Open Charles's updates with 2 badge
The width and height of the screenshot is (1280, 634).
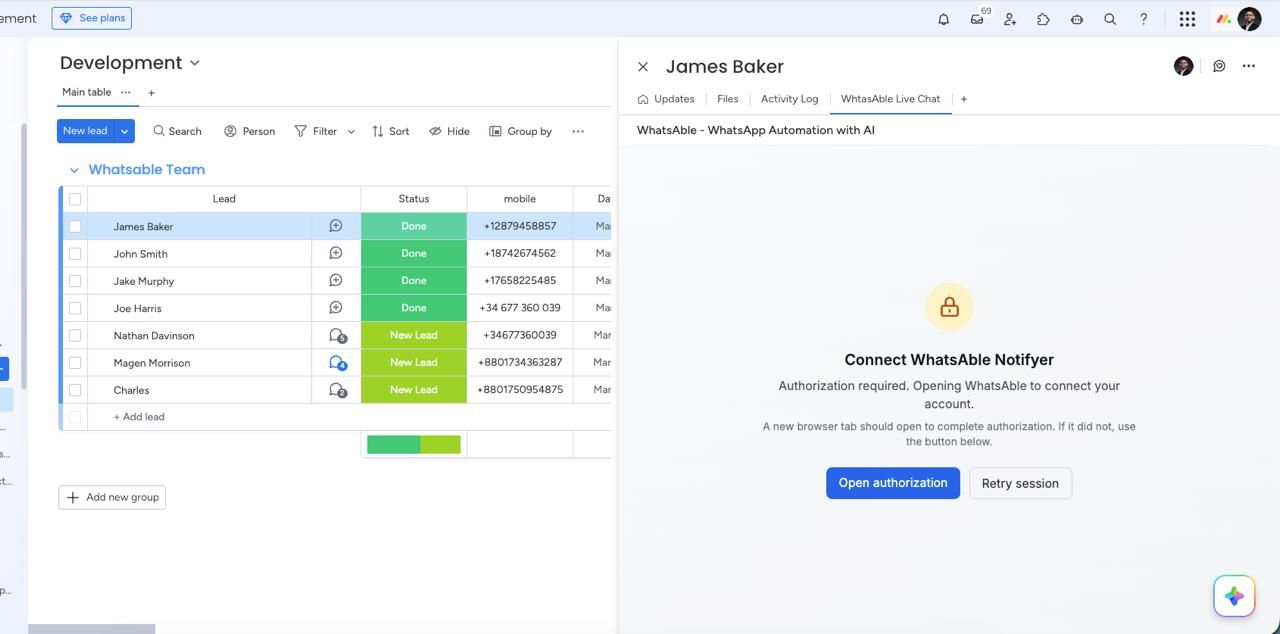click(x=337, y=390)
